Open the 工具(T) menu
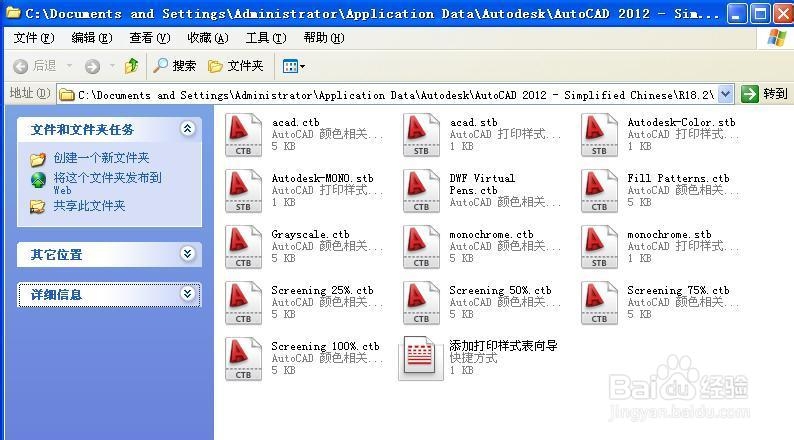This screenshot has height=440, width=794. (266, 38)
